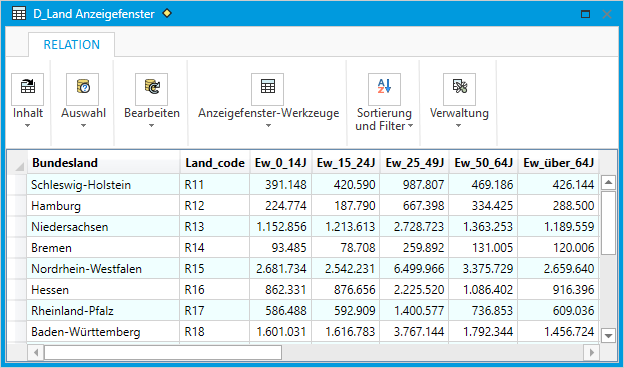This screenshot has height=368, width=624.
Task: Click the R11 land code cell
Action: (x=215, y=185)
